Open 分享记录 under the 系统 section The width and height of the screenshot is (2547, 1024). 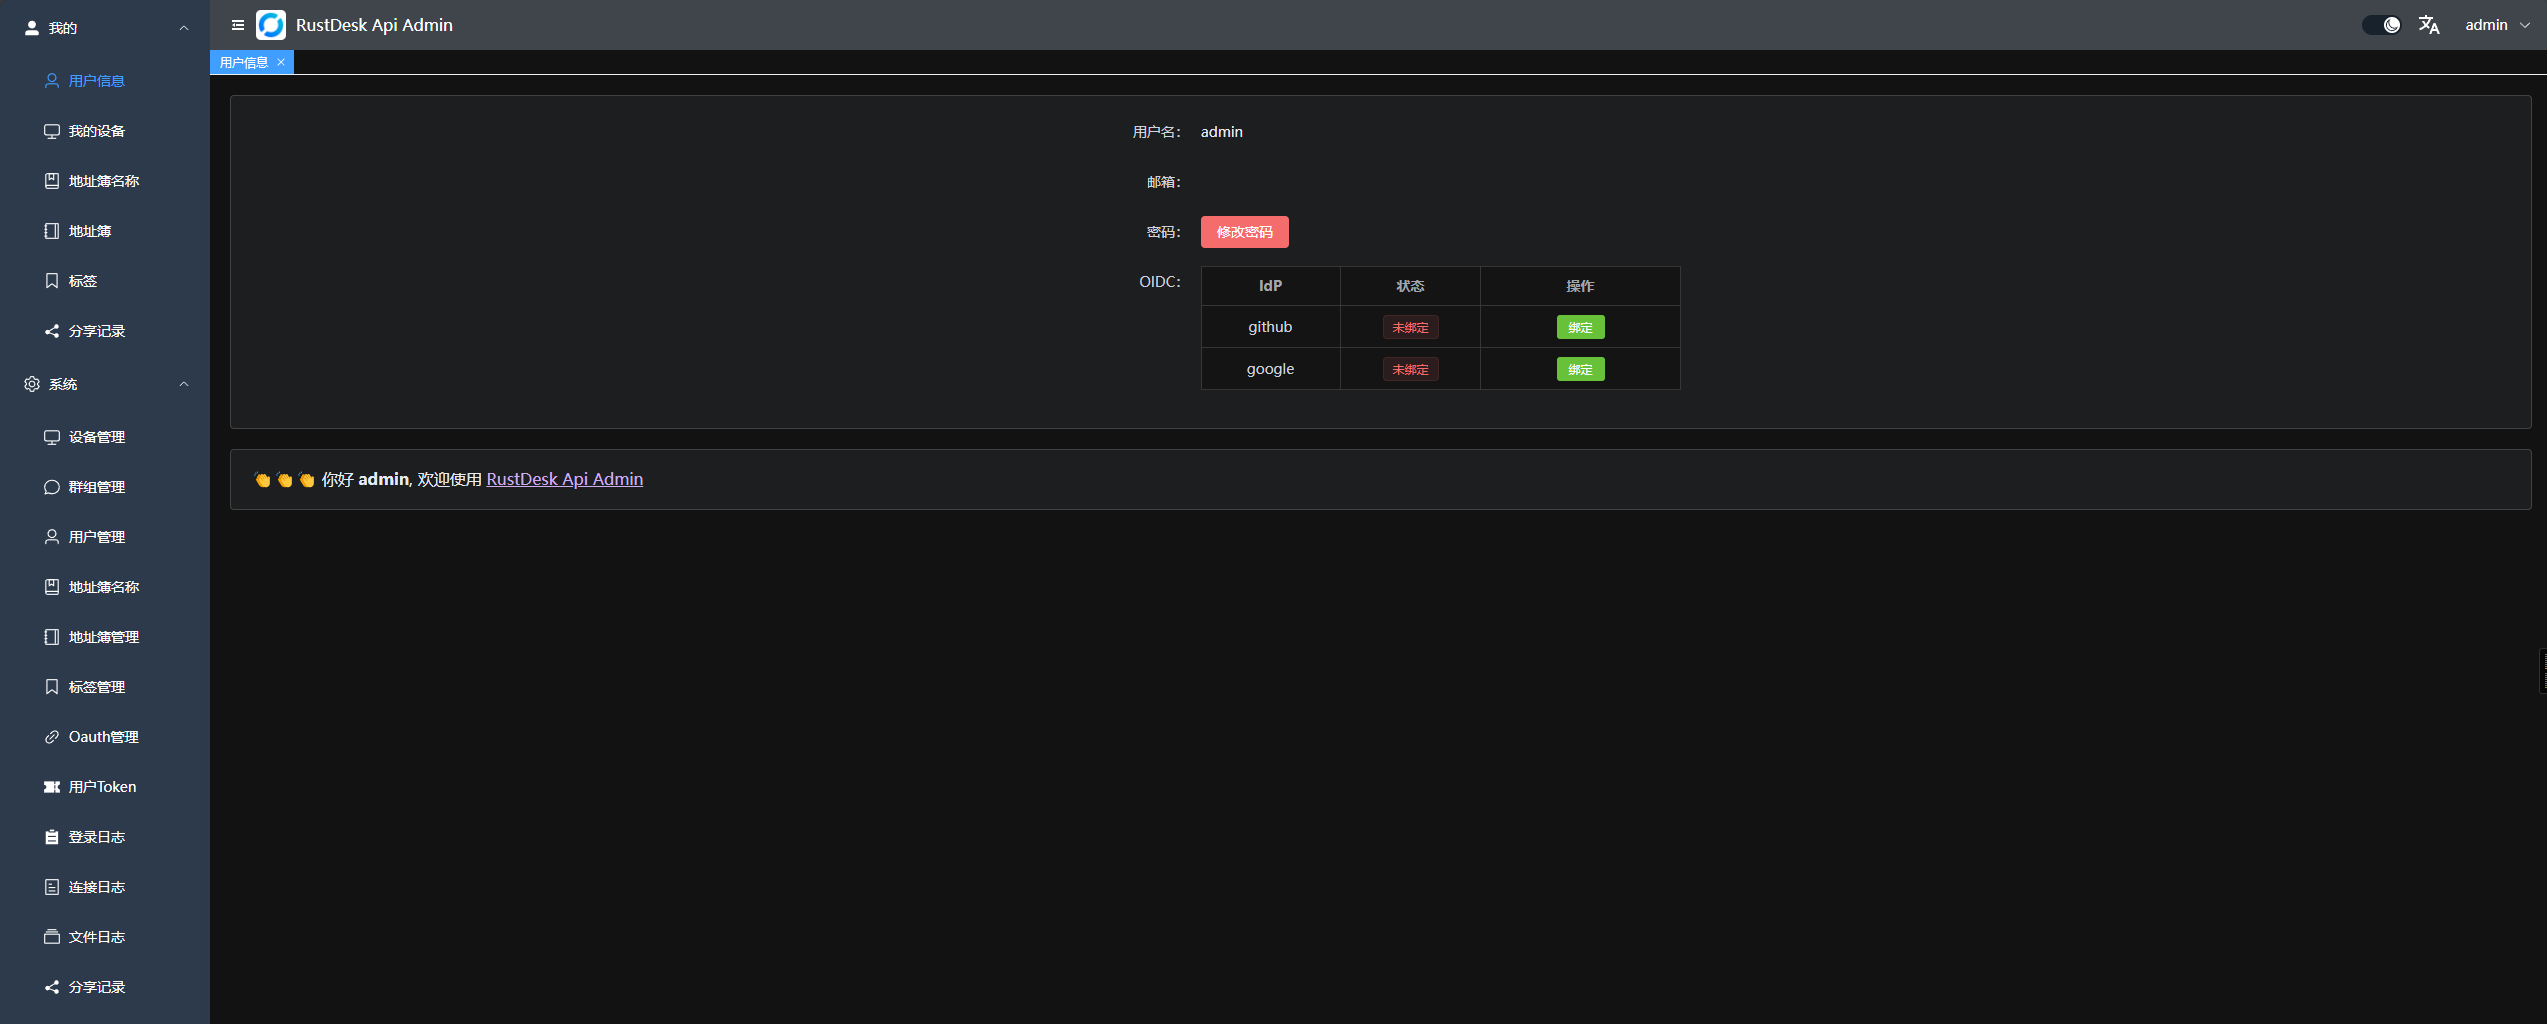pos(97,986)
